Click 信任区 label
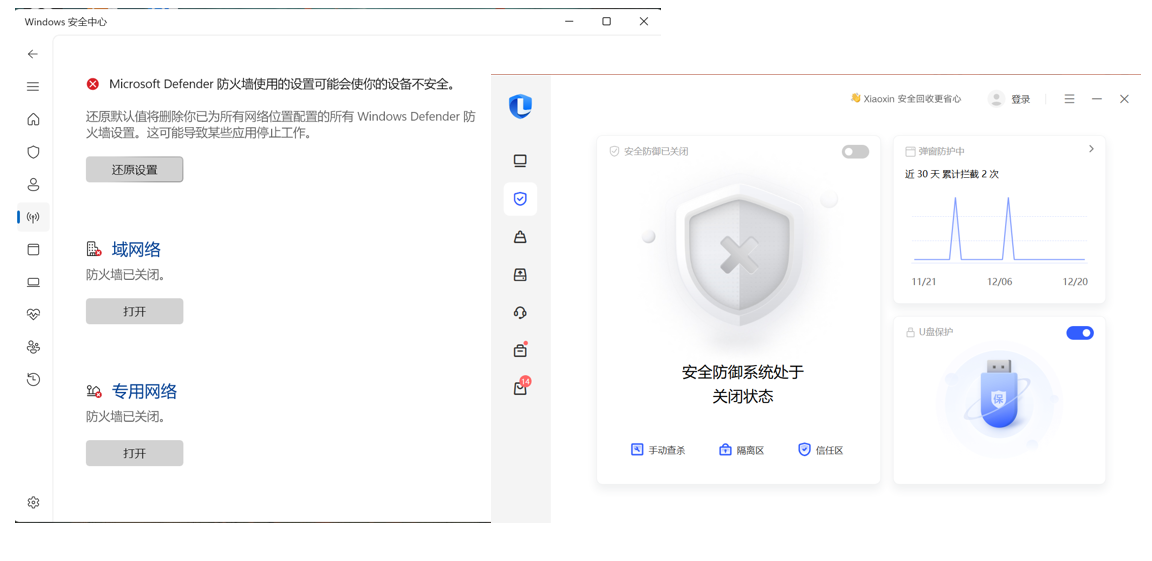The width and height of the screenshot is (1152, 561). (x=829, y=450)
